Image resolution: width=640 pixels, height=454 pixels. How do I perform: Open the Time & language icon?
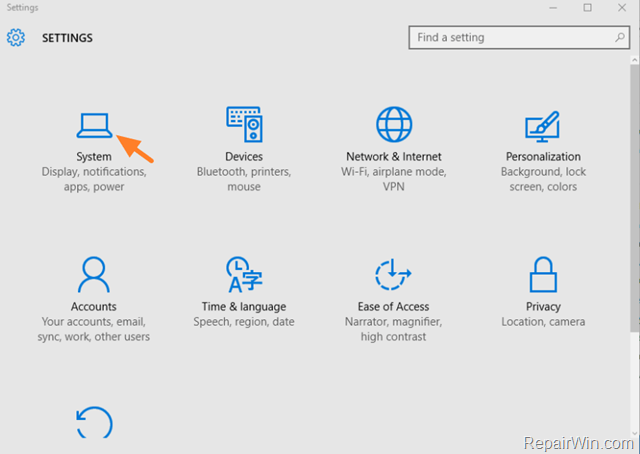tap(244, 274)
